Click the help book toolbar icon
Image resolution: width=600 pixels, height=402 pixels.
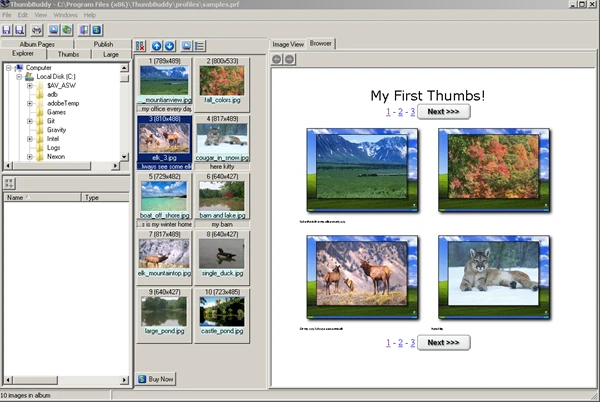[84, 30]
